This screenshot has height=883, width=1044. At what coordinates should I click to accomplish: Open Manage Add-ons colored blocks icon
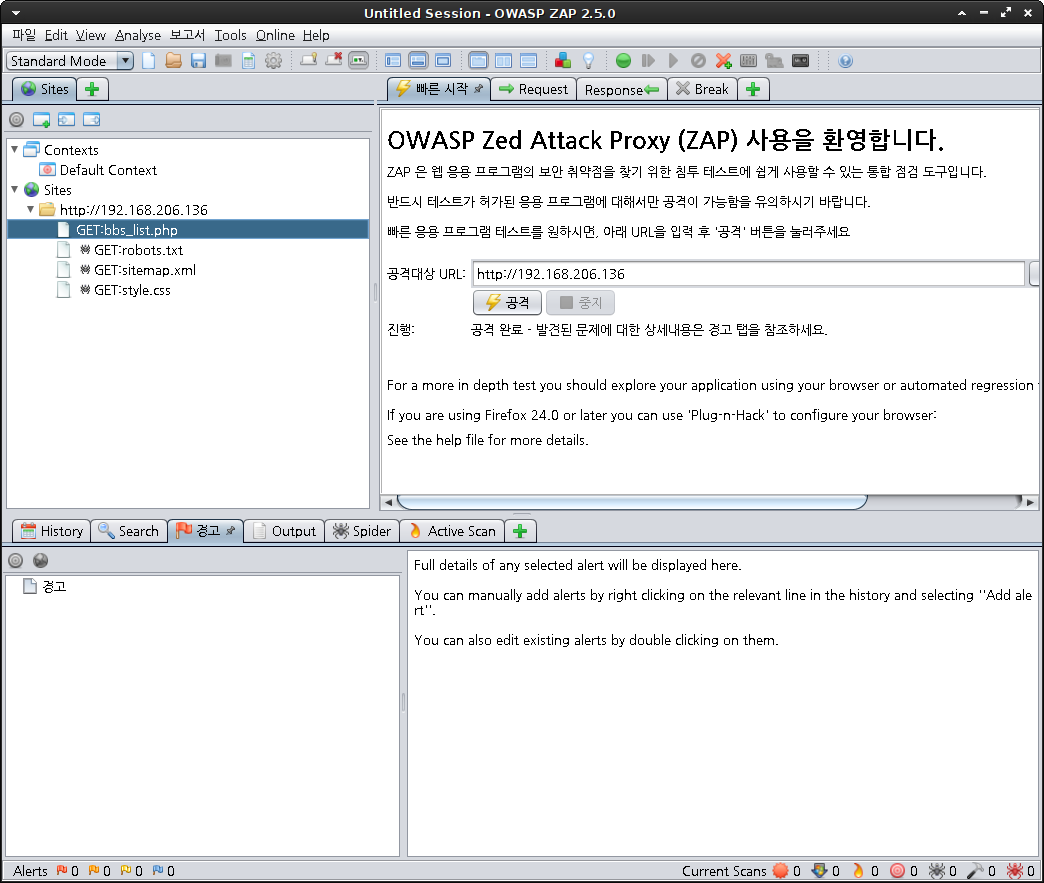[563, 61]
